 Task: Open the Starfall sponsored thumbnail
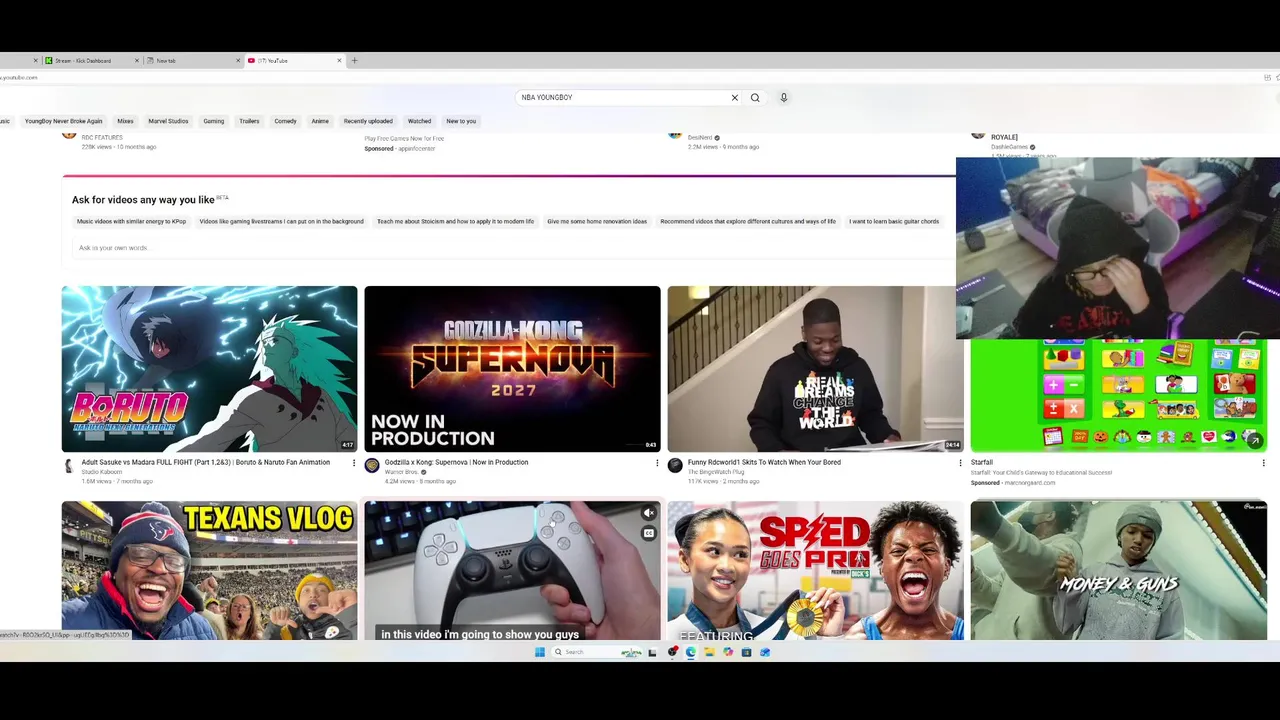click(x=1118, y=396)
